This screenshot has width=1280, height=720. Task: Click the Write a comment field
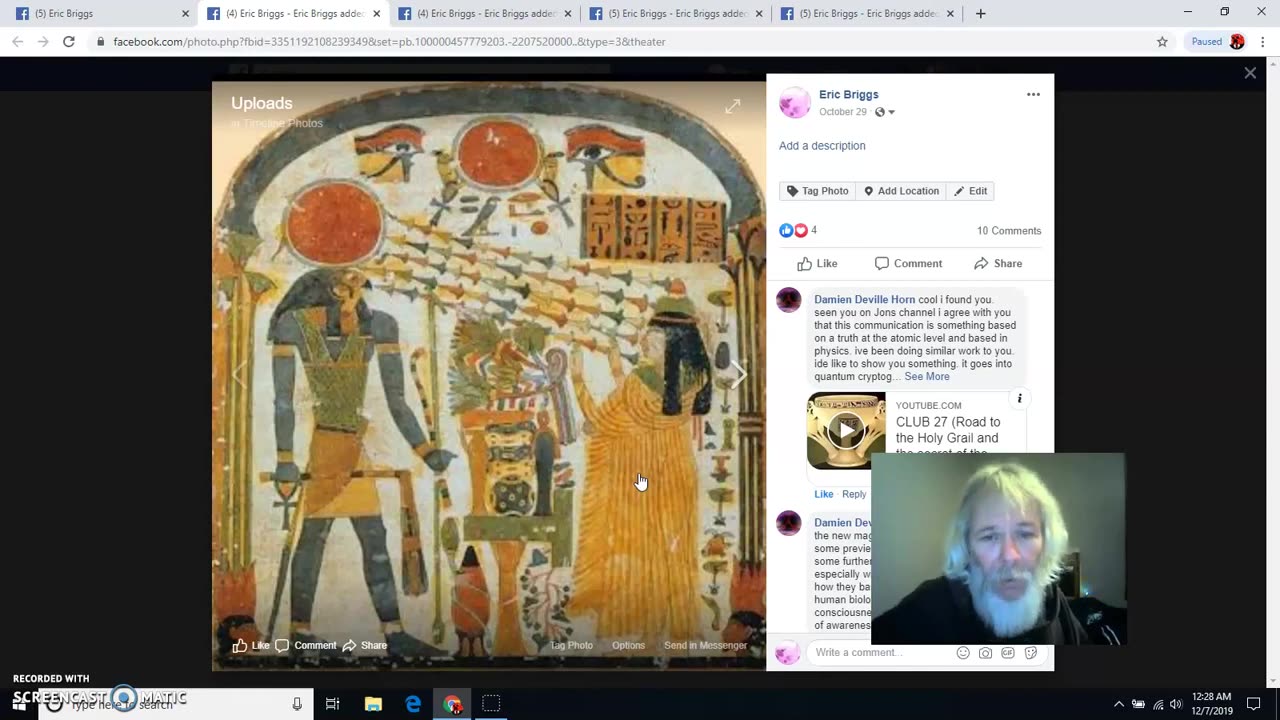(880, 653)
